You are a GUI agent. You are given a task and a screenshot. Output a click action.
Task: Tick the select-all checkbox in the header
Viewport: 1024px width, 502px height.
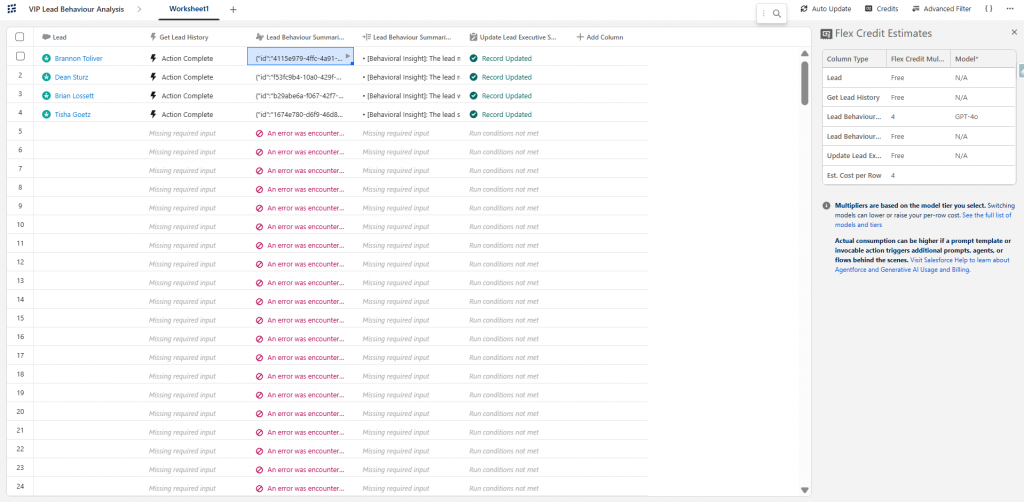click(20, 37)
